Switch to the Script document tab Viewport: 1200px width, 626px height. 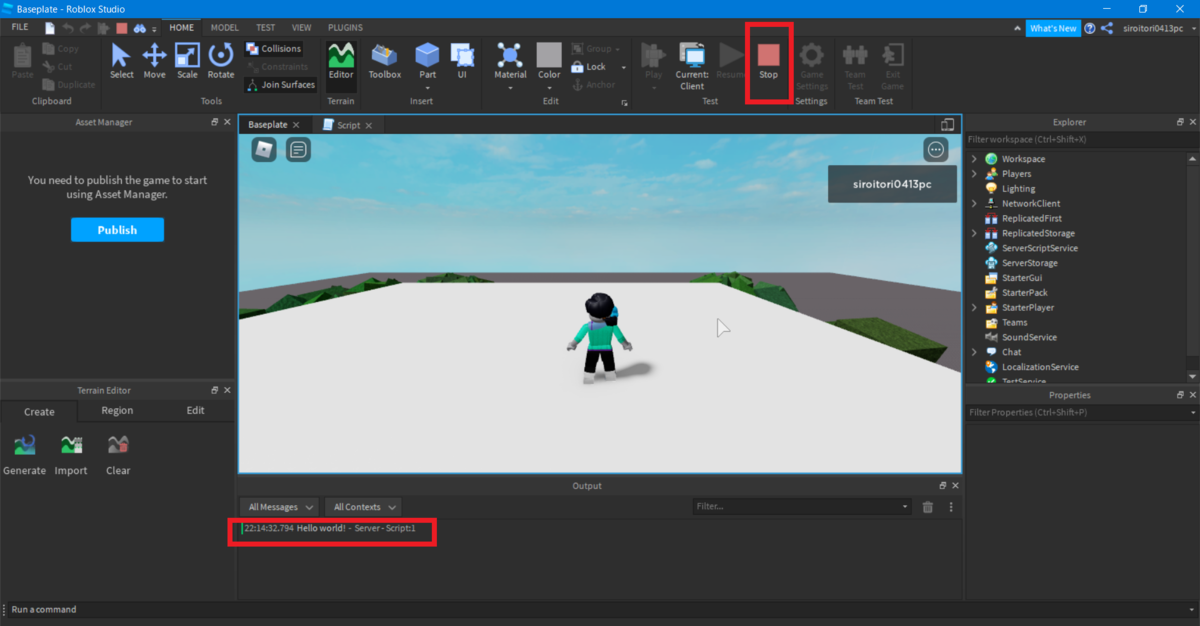tap(348, 125)
